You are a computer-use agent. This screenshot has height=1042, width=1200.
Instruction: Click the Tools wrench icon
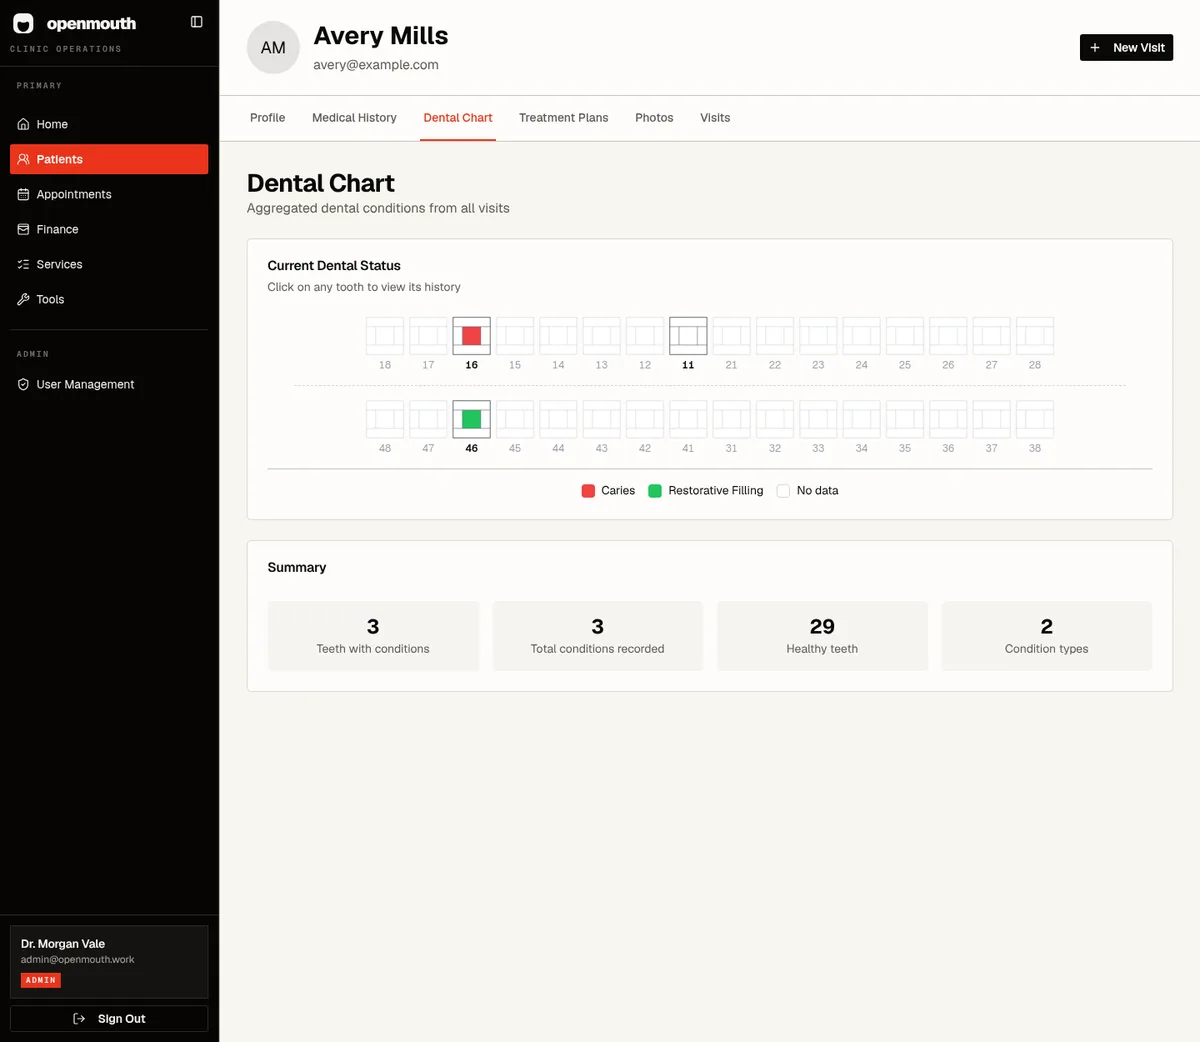[24, 299]
